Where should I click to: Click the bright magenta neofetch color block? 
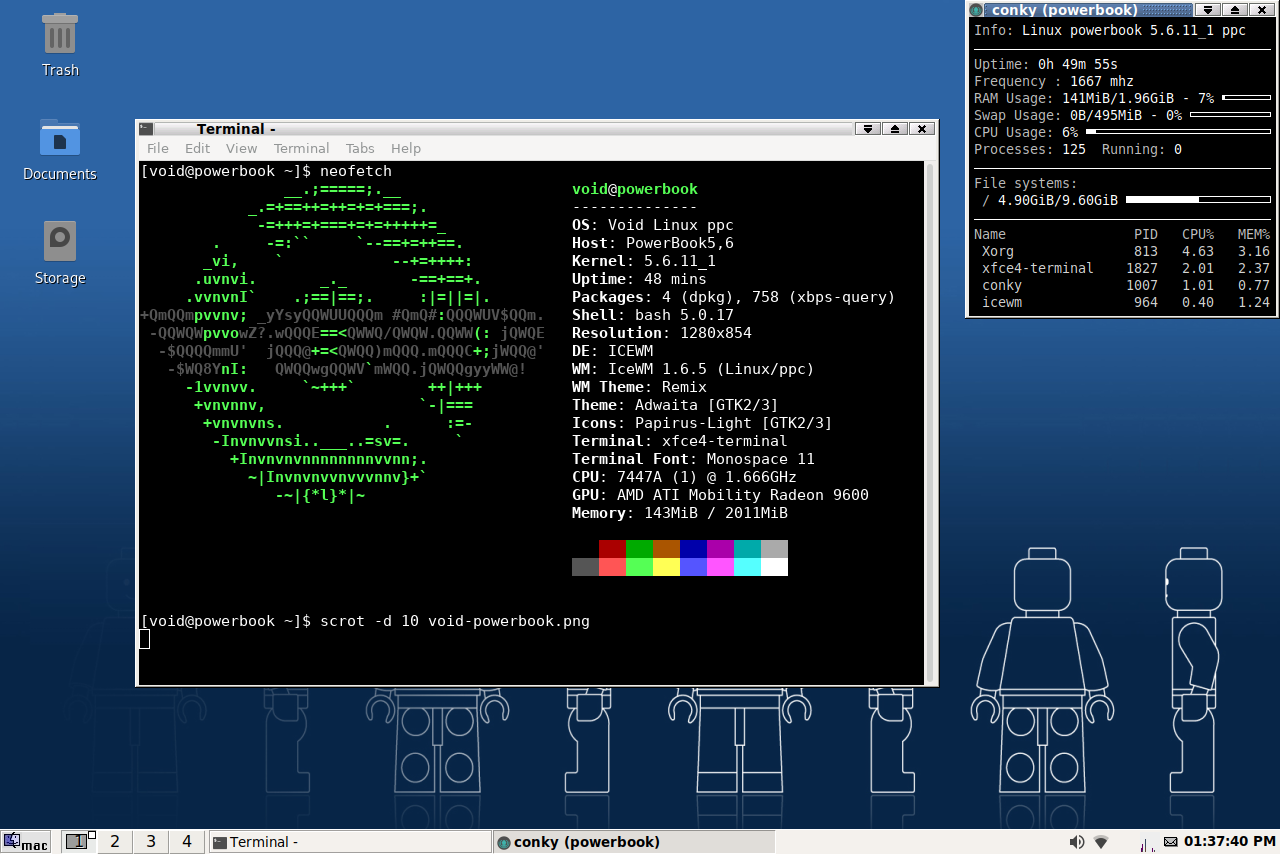coord(720,567)
